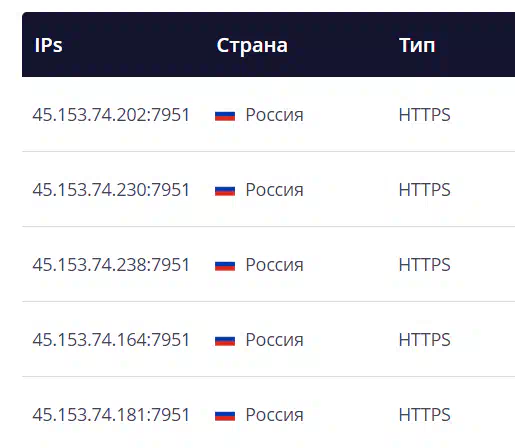
Task: Click the IPs column header
Action: (x=48, y=45)
